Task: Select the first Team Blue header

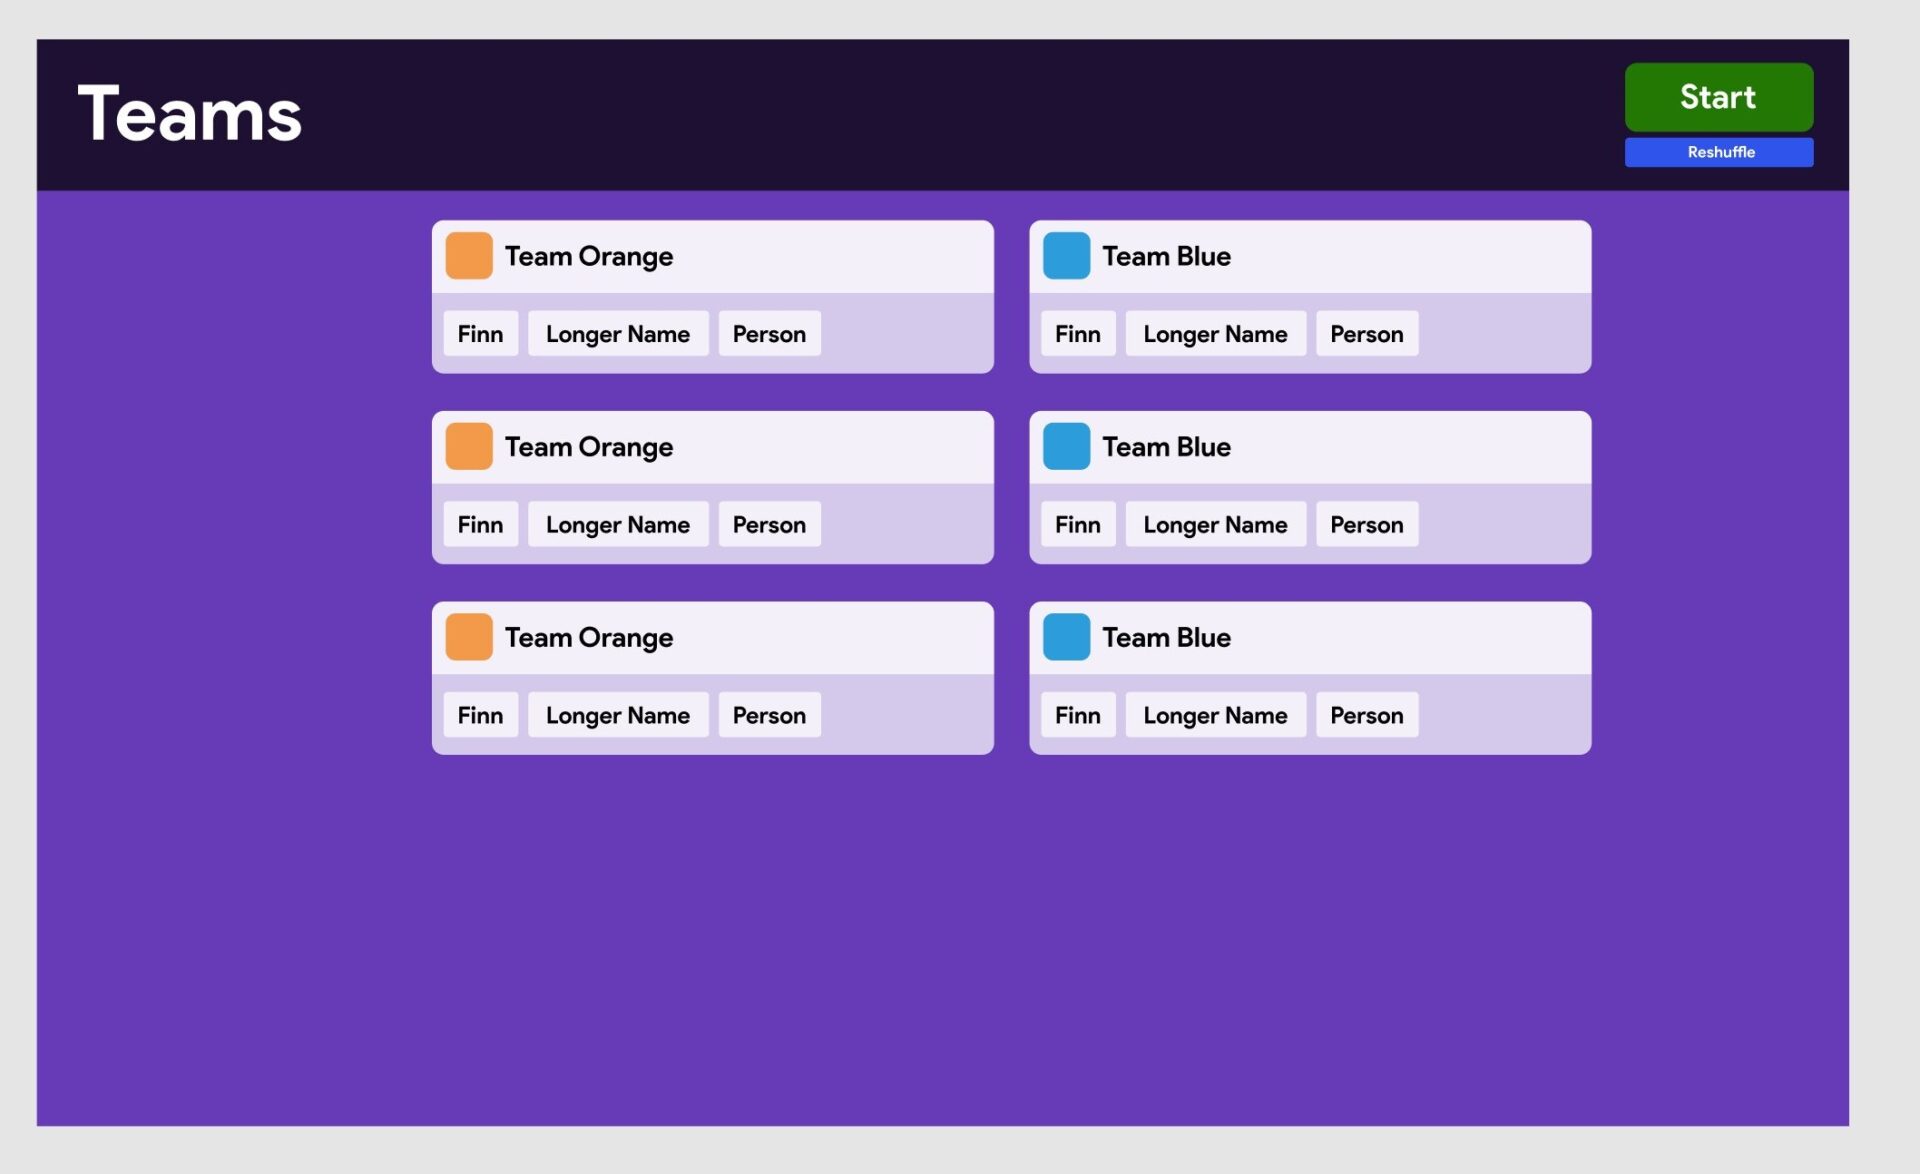Action: pos(1166,256)
